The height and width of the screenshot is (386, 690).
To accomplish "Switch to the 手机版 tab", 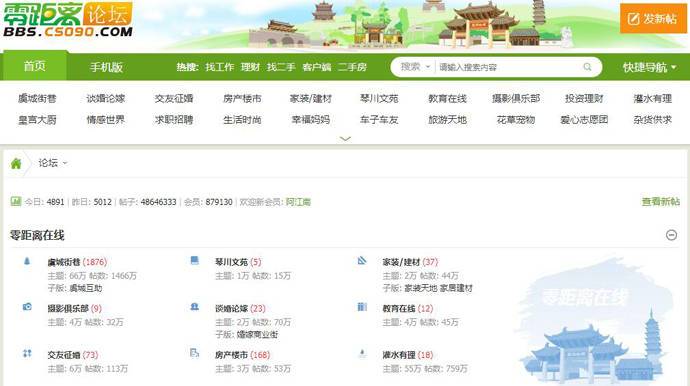I will 106,67.
